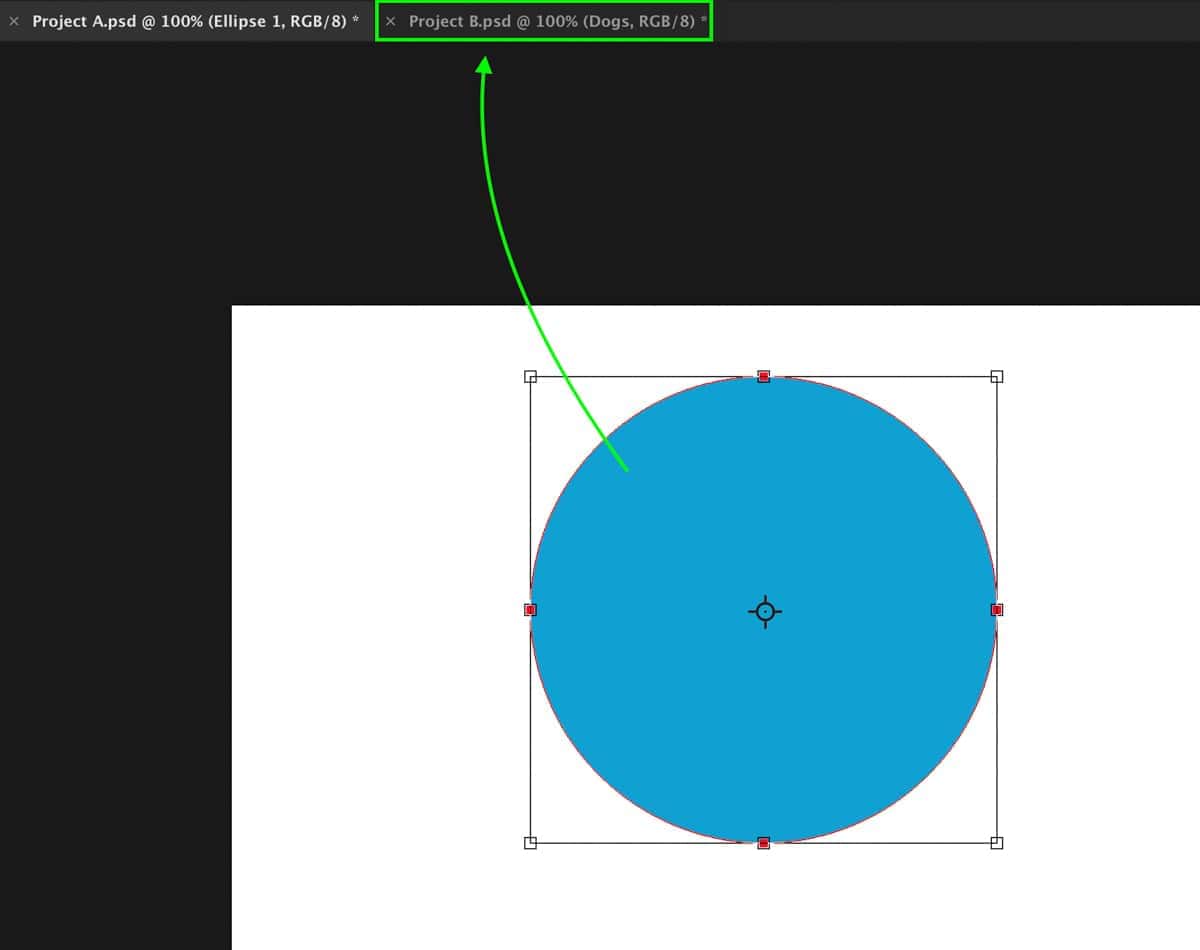Click the top-right corner transform handle

pos(997,377)
